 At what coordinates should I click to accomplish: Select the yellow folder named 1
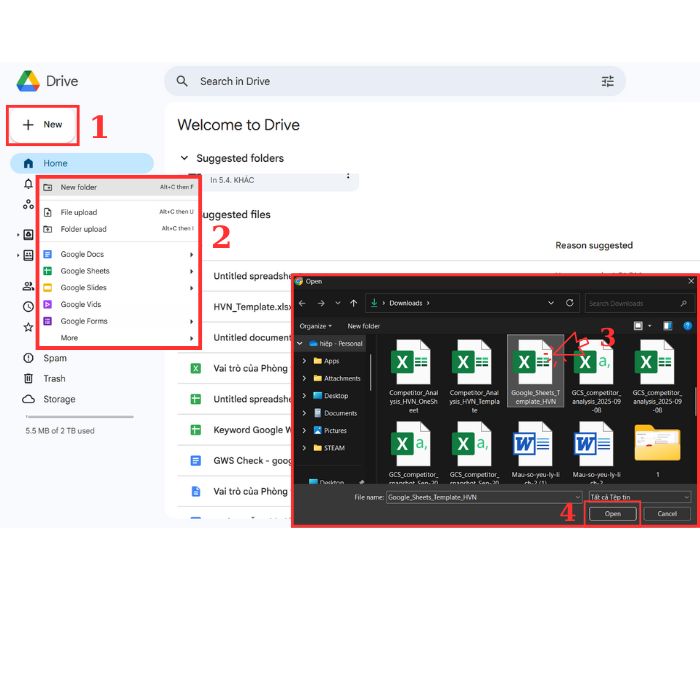click(x=657, y=450)
